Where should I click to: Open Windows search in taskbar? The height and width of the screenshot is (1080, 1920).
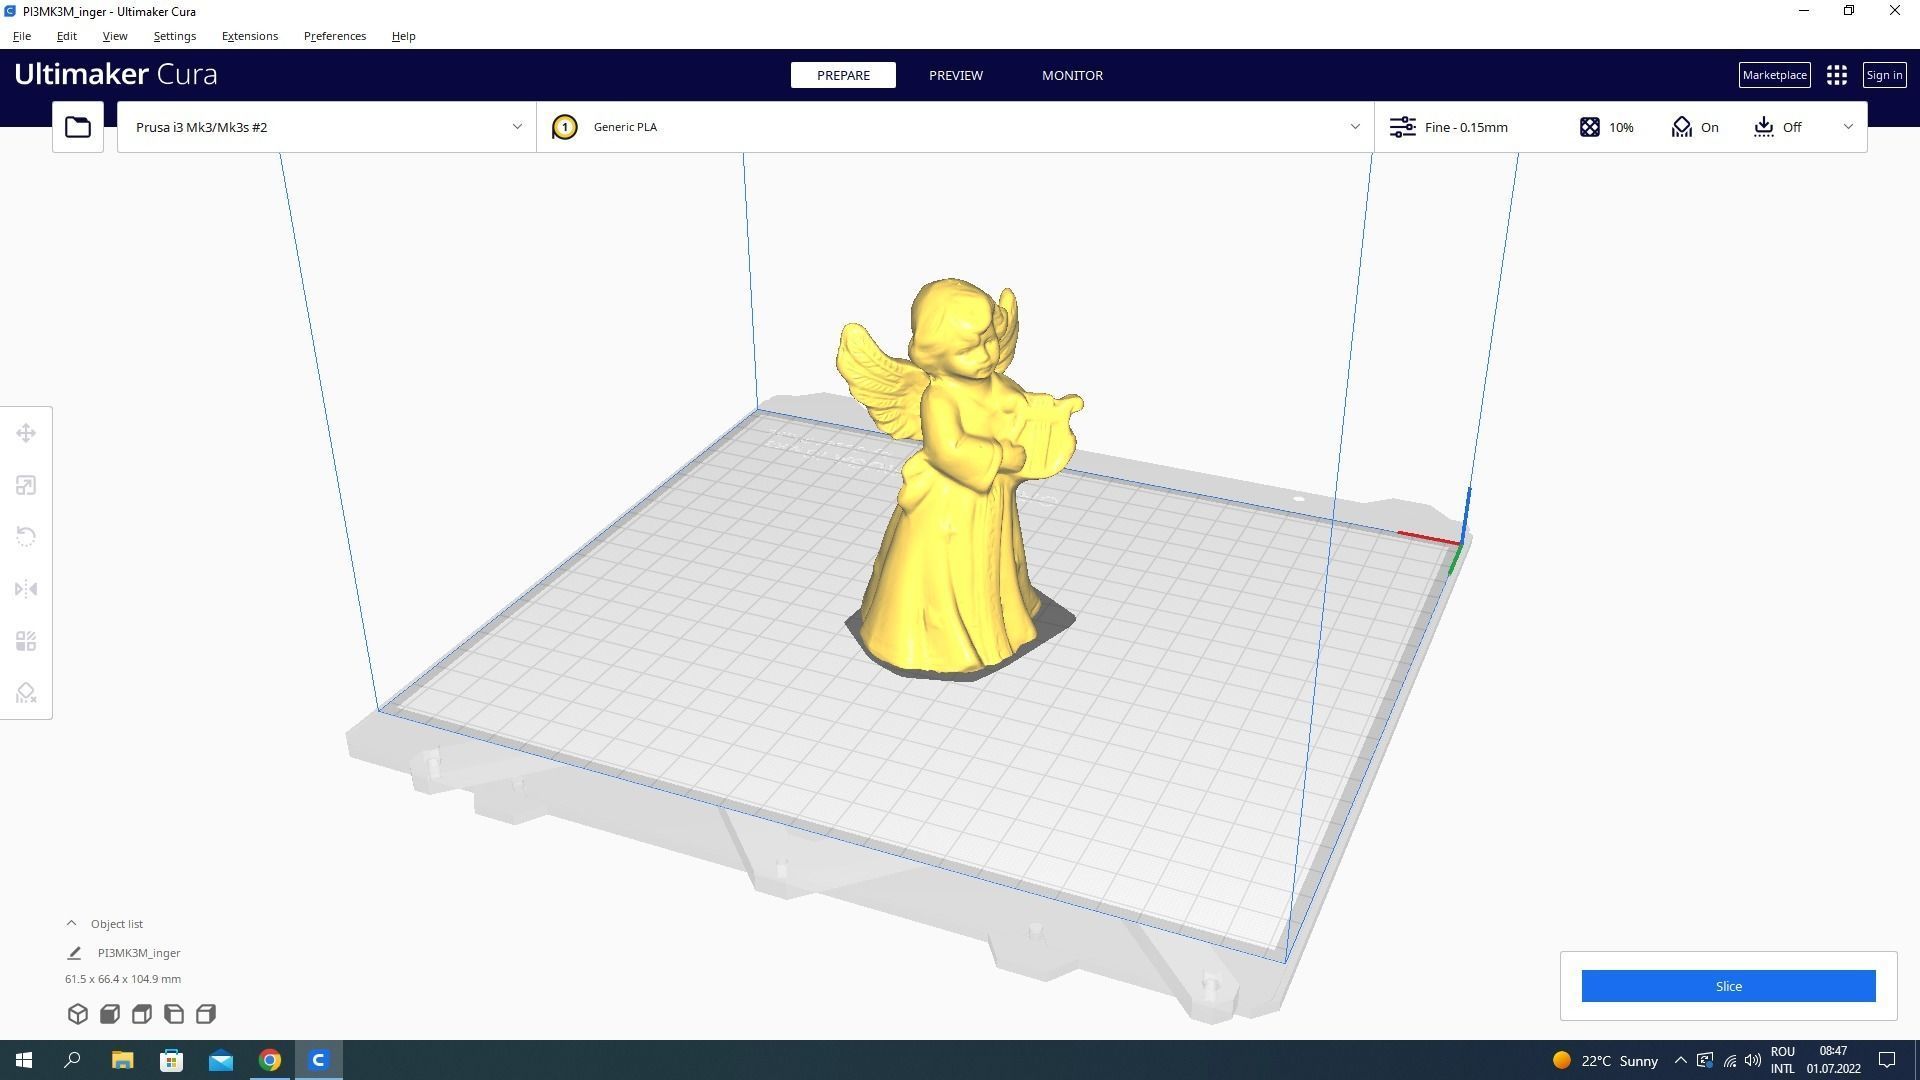click(72, 1060)
